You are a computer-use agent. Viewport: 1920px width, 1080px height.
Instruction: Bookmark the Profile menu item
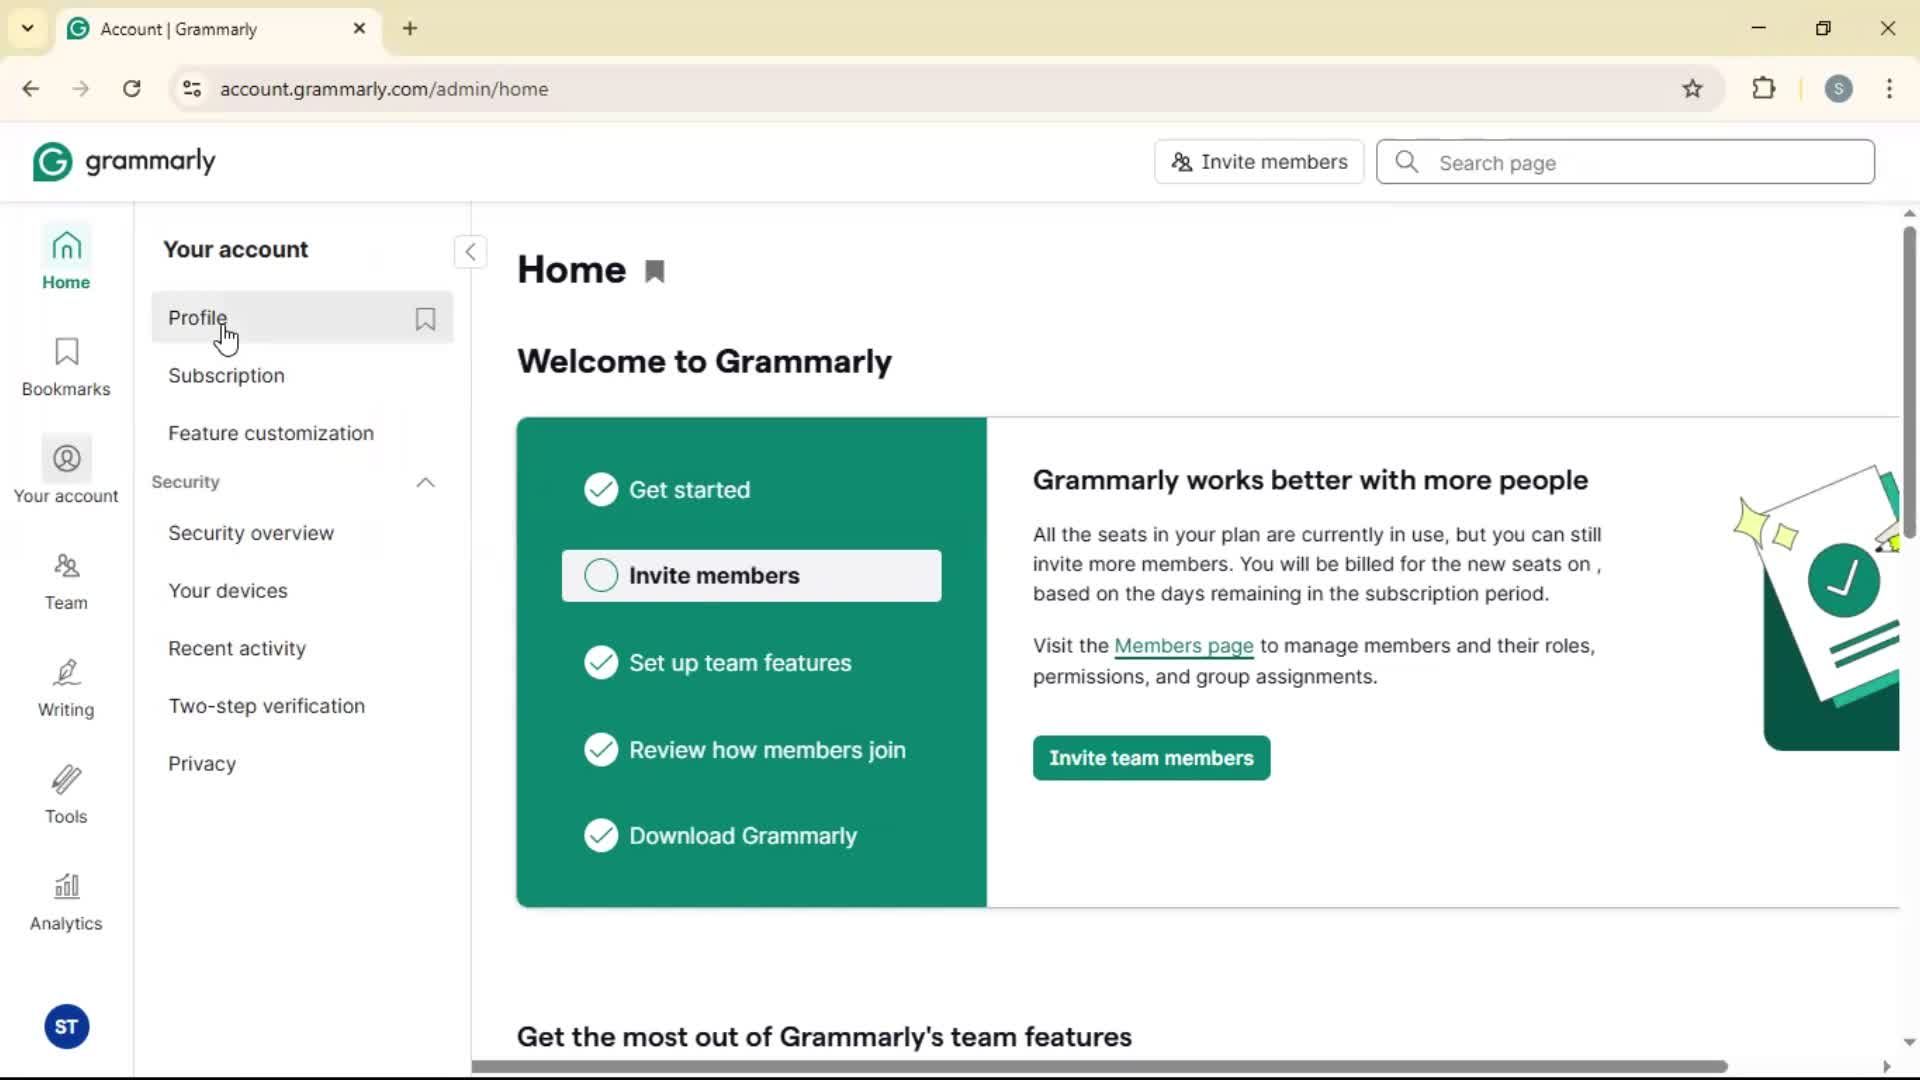coord(425,319)
